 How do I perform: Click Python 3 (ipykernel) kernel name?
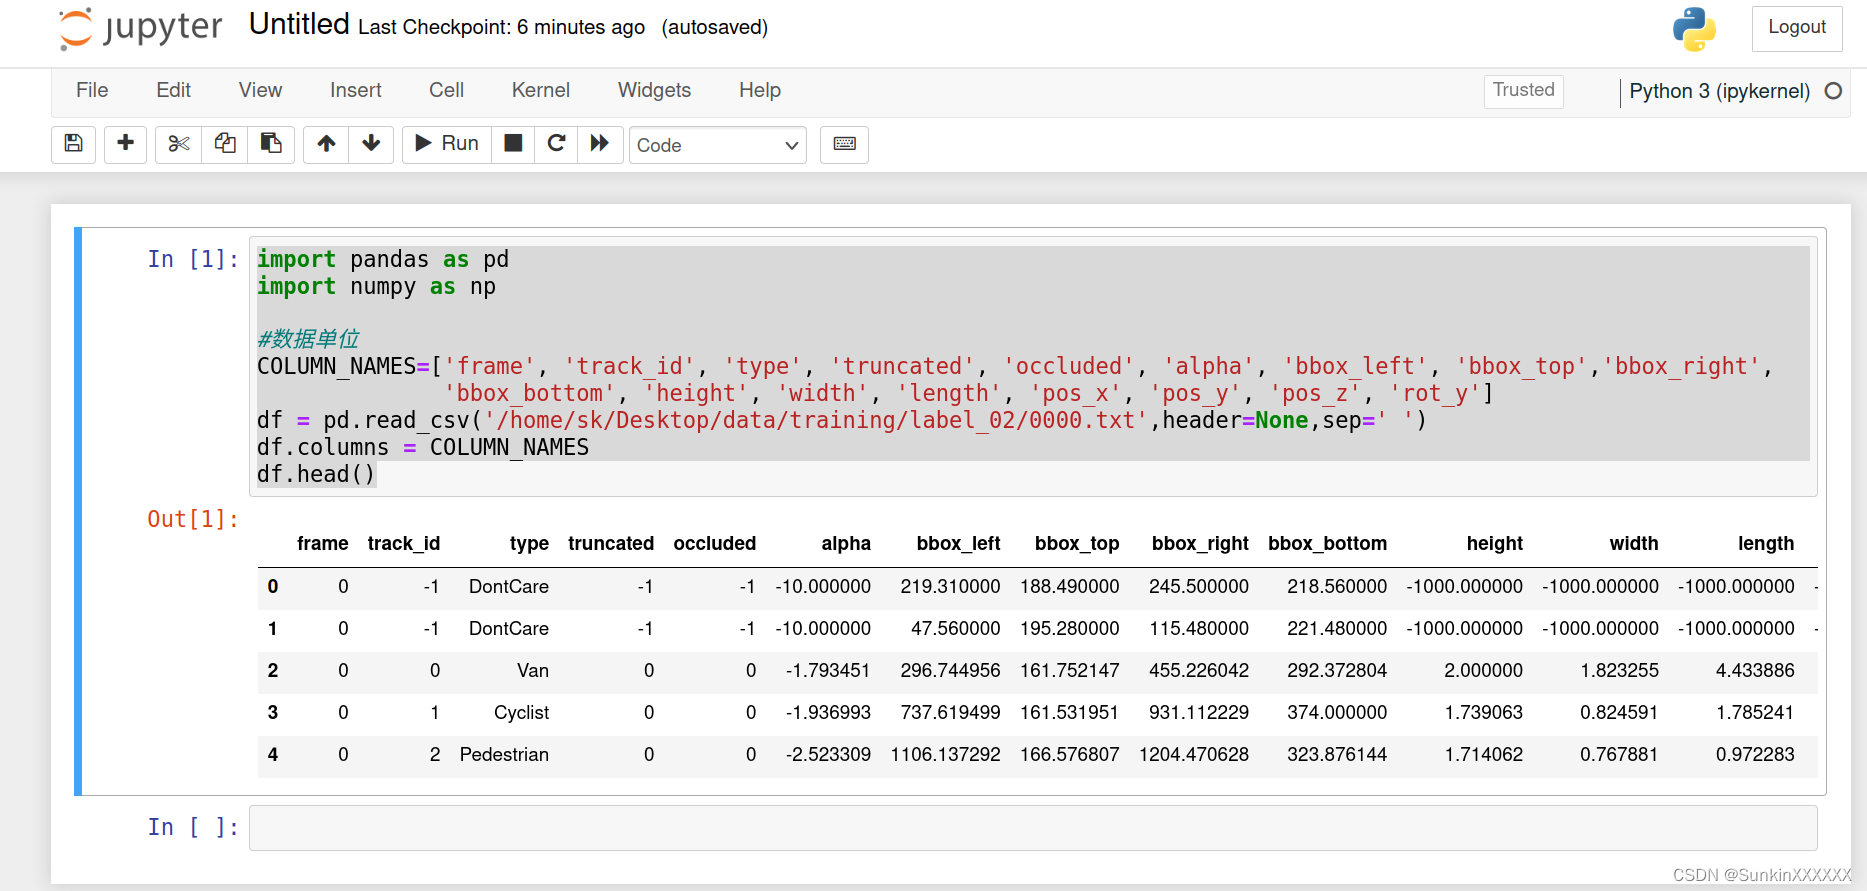coord(1719,91)
